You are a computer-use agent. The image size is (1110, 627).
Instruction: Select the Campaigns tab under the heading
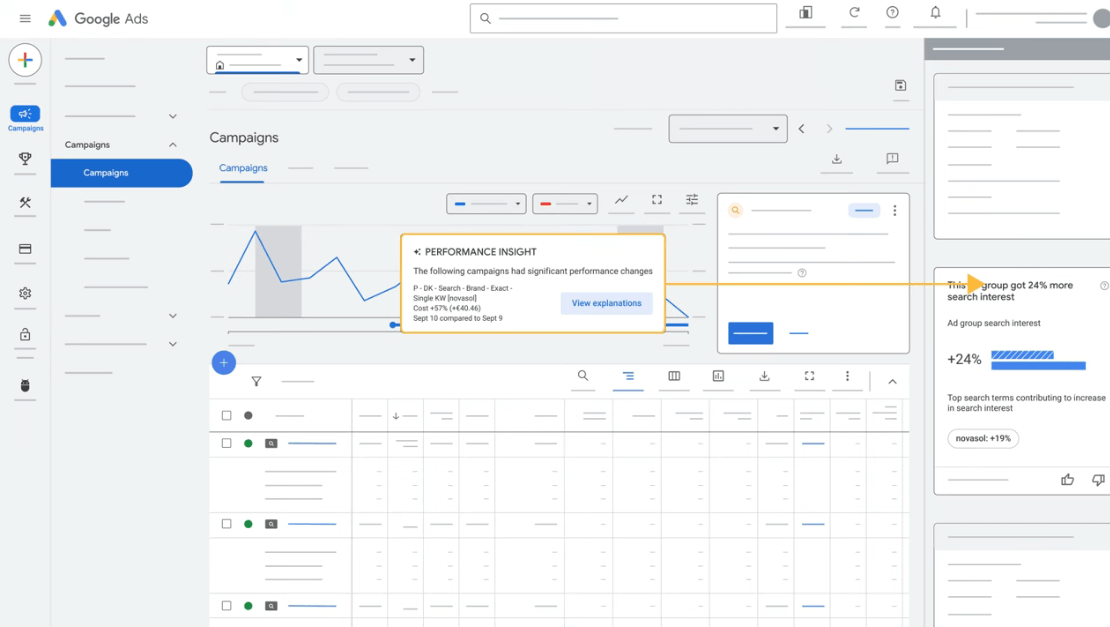click(243, 168)
